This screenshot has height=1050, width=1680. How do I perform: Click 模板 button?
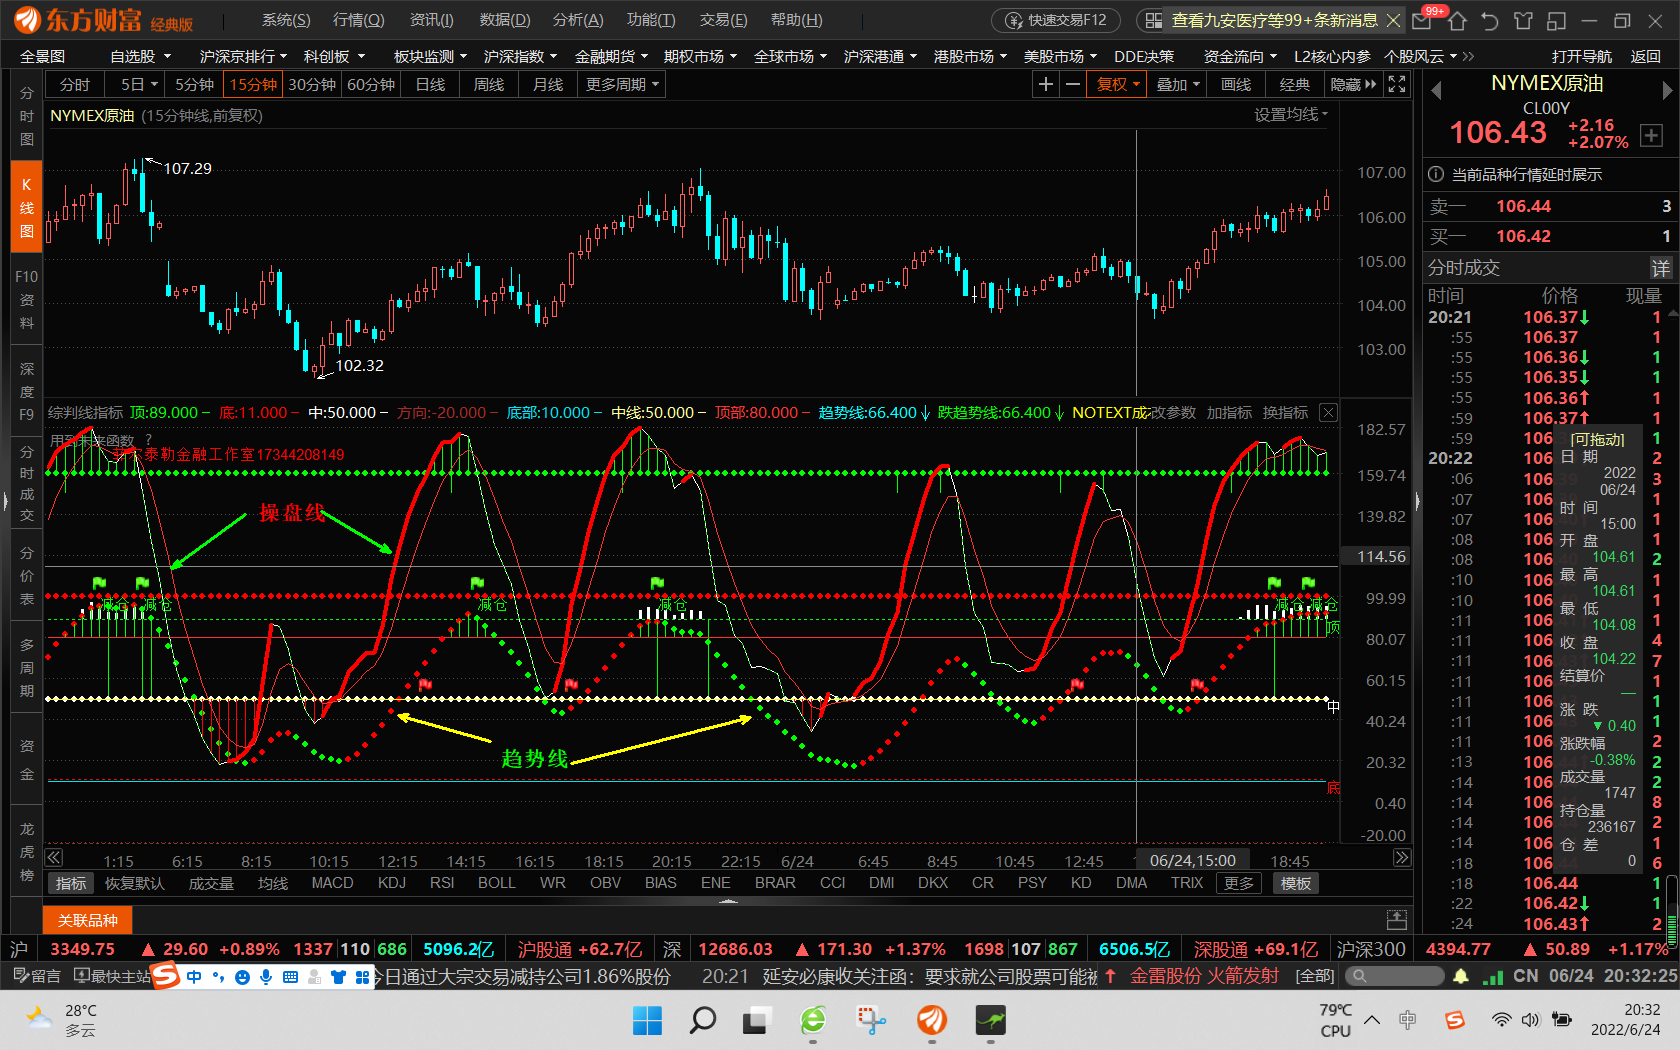(1295, 883)
